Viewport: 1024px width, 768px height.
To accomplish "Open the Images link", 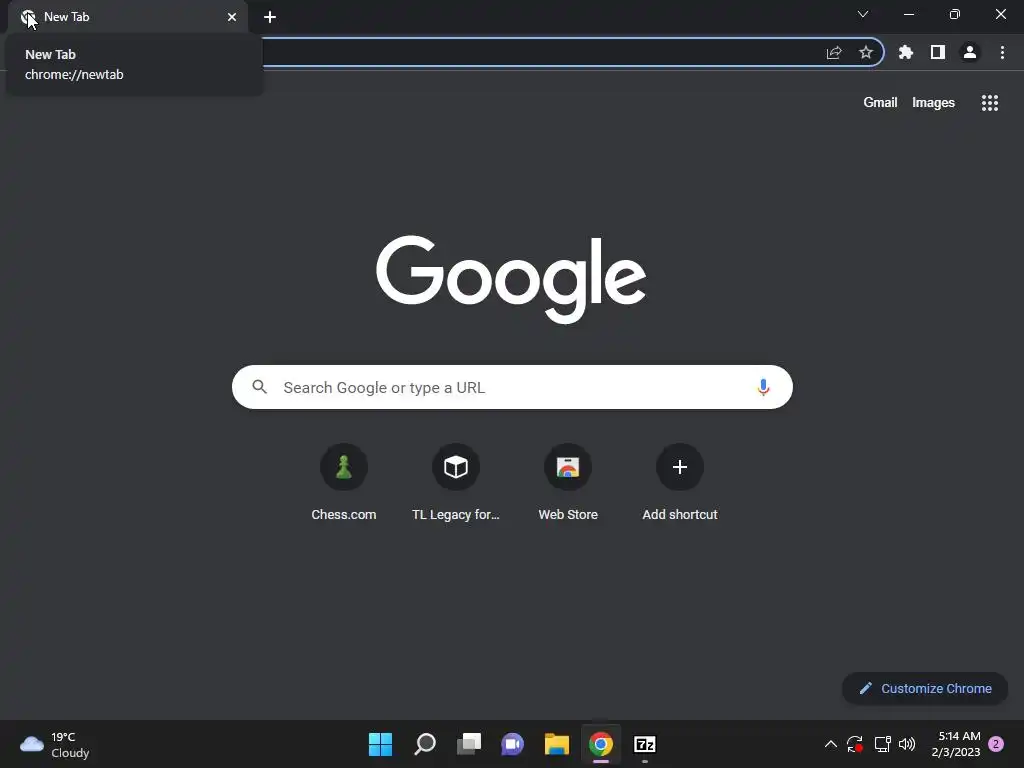I will (933, 103).
